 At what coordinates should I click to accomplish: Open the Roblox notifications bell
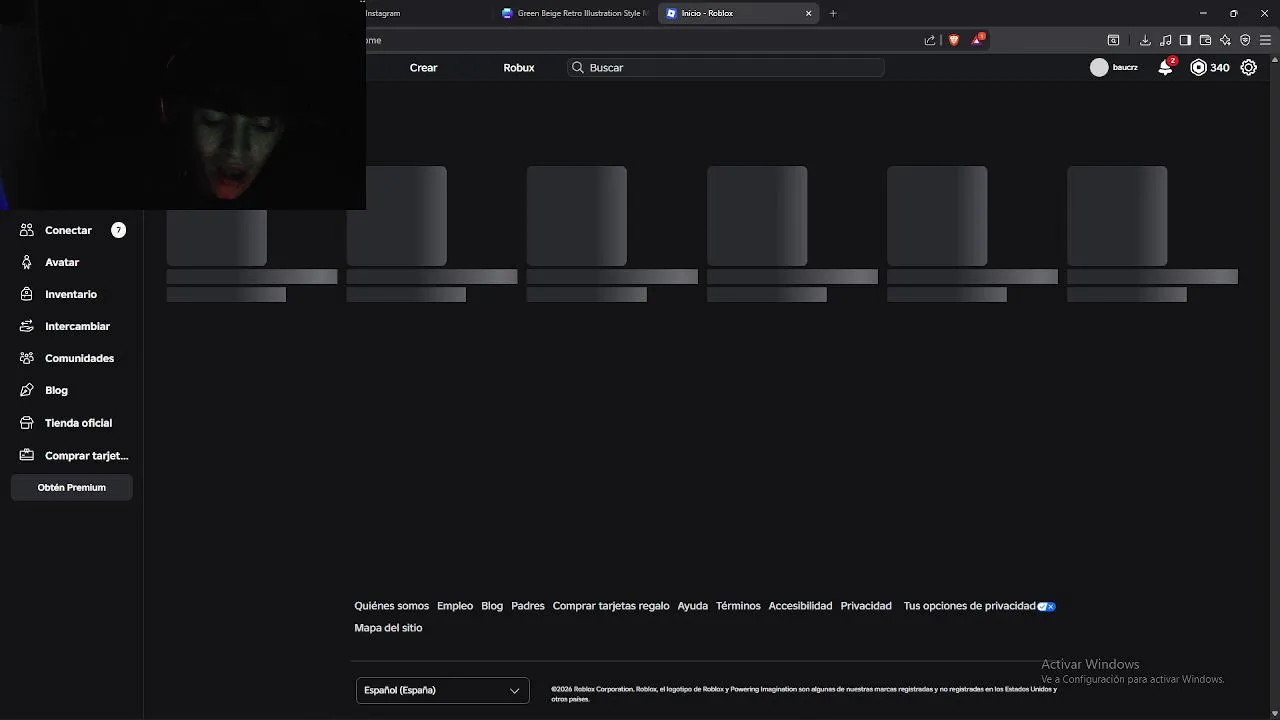pos(1165,68)
